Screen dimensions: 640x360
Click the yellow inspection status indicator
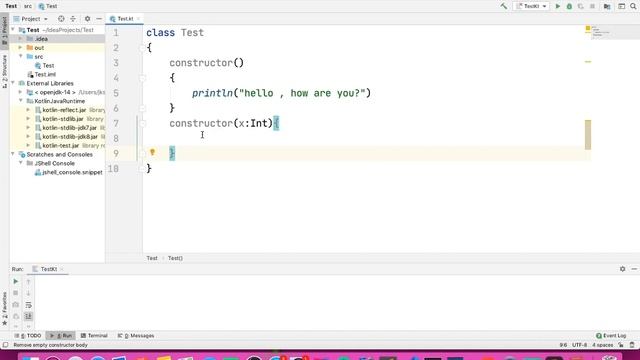point(588,29)
